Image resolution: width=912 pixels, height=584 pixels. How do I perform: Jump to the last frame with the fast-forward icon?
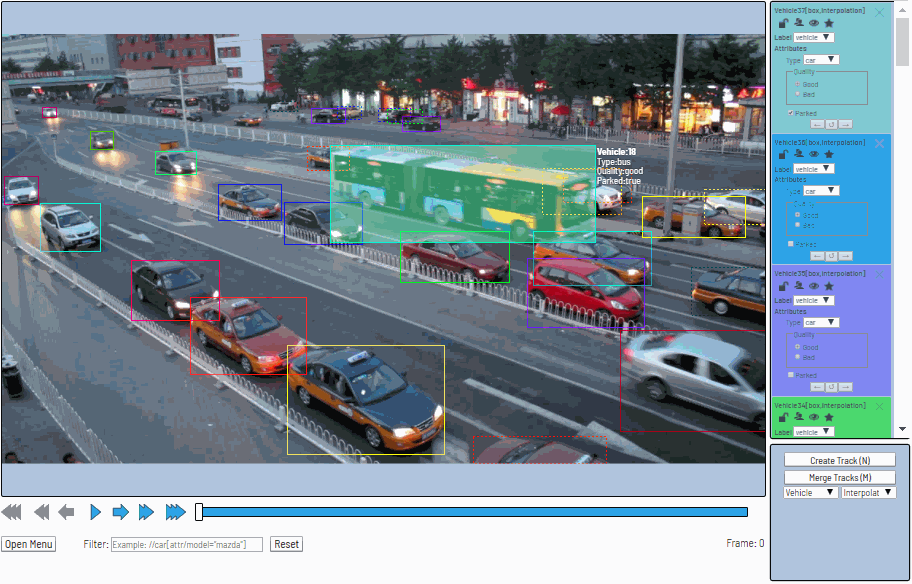click(176, 512)
